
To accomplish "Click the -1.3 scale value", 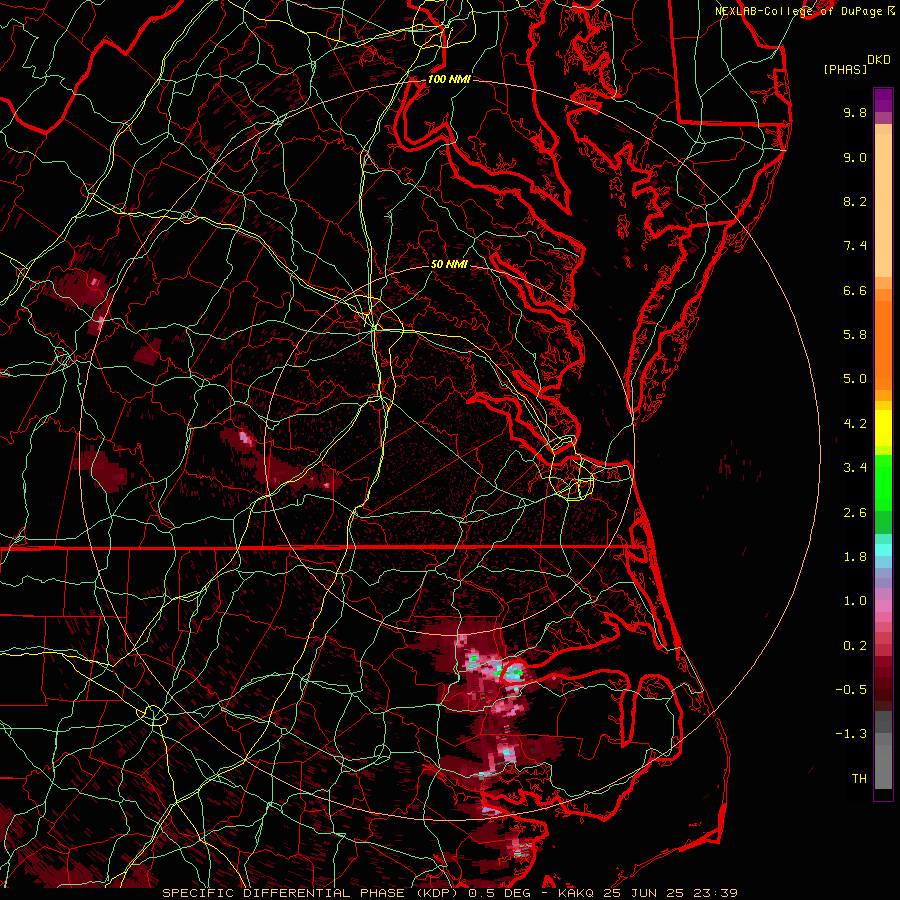I will pyautogui.click(x=851, y=734).
